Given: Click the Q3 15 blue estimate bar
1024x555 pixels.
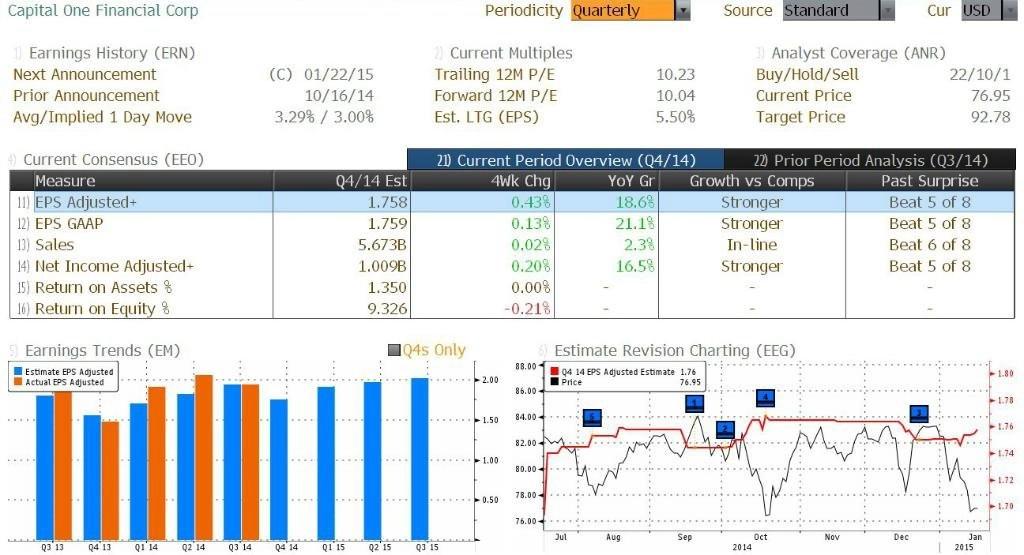Looking at the screenshot, I should click(x=419, y=459).
